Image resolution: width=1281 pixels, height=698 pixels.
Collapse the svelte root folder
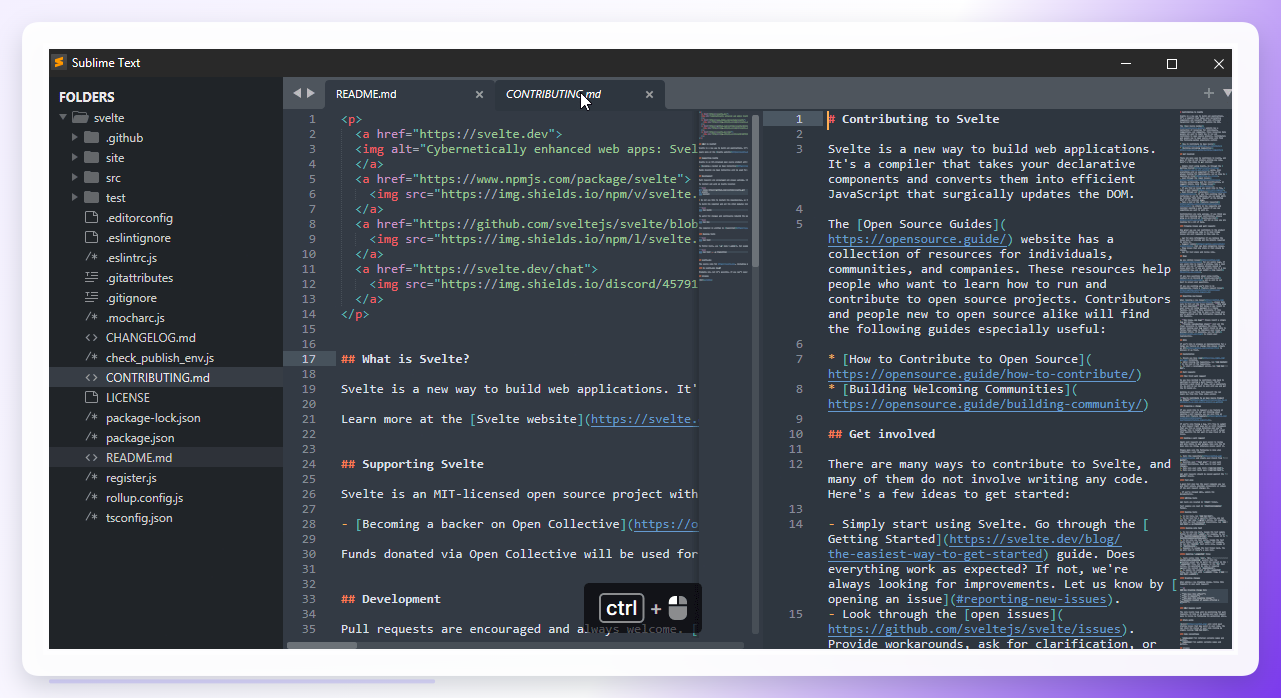click(x=63, y=117)
